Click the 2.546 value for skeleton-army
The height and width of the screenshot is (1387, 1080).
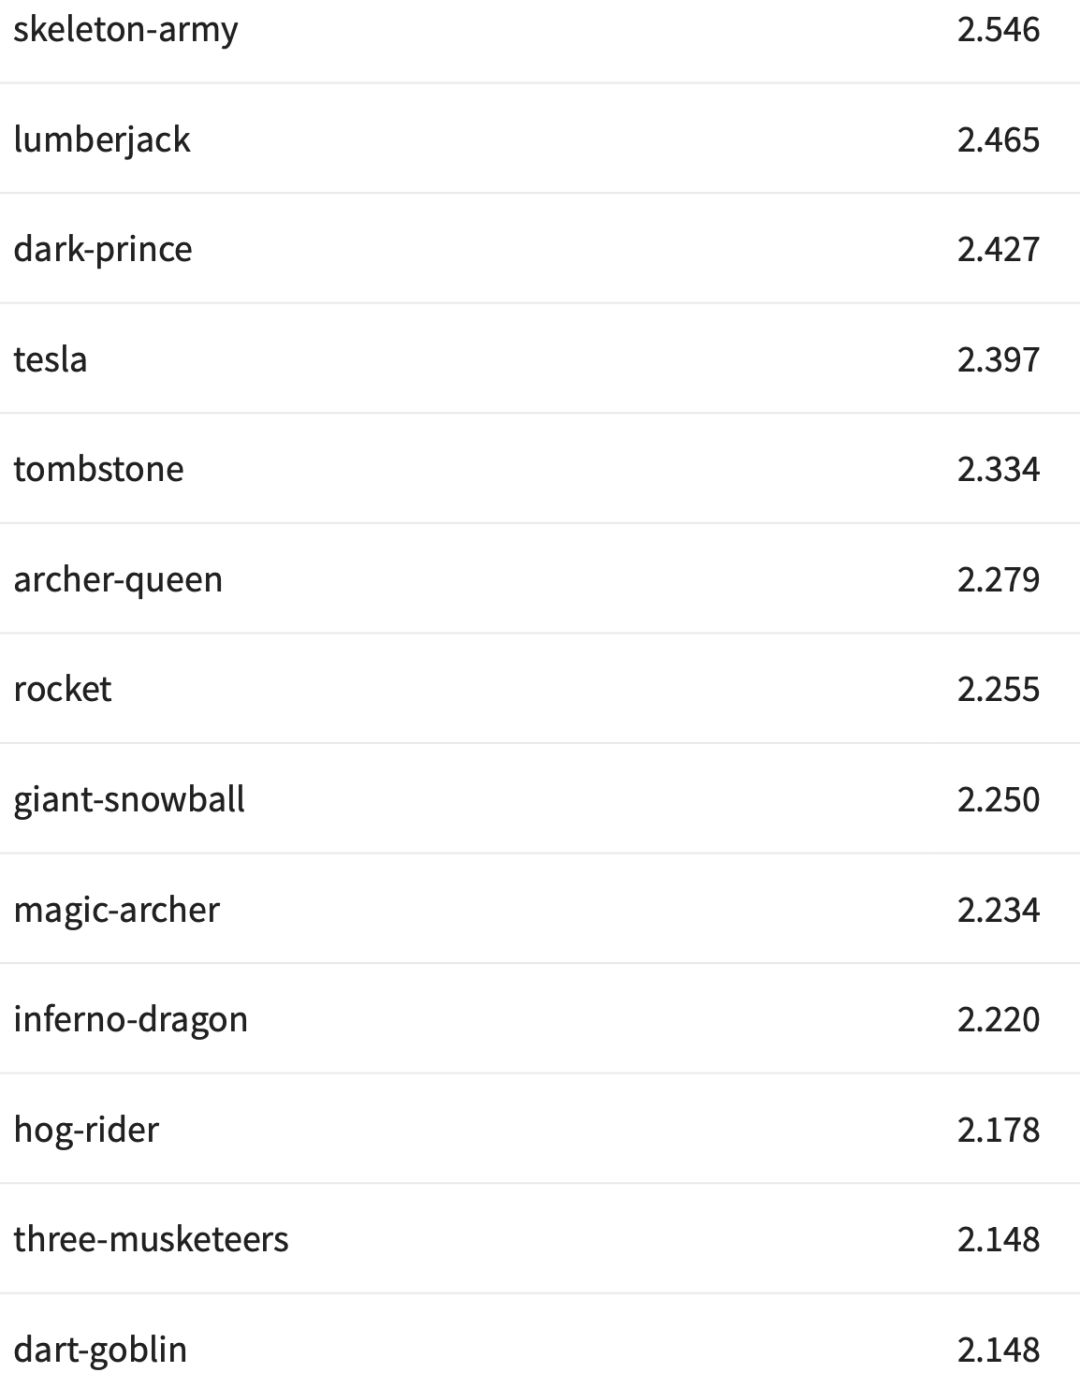tap(998, 29)
